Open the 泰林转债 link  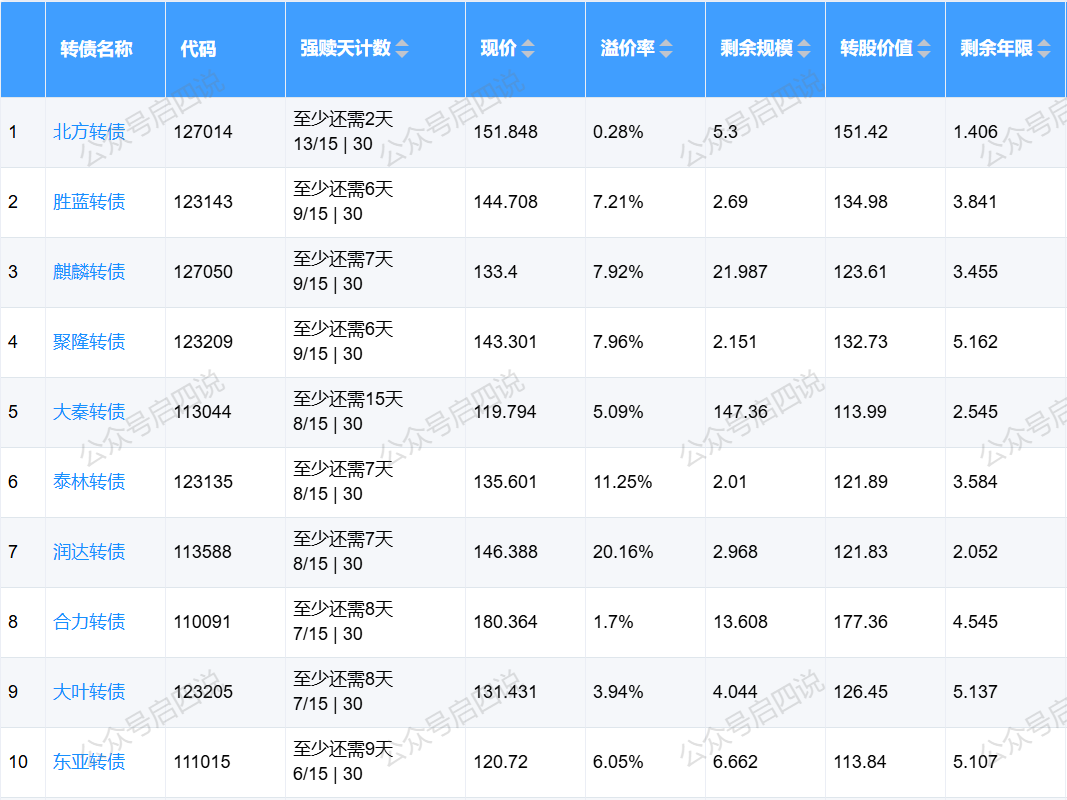tap(89, 482)
